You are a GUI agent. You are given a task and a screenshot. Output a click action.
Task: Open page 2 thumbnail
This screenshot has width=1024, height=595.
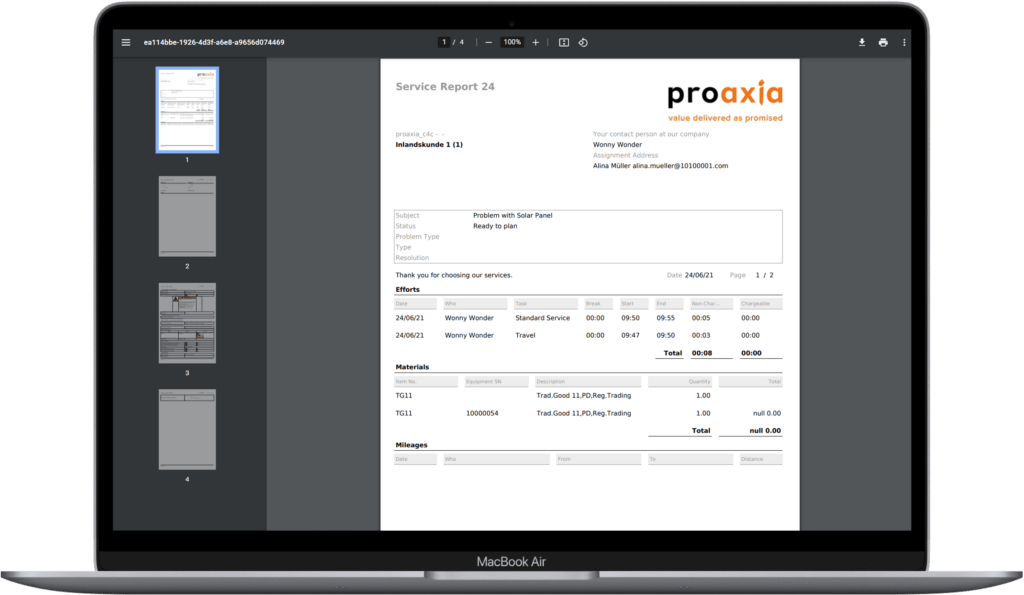pyautogui.click(x=187, y=216)
